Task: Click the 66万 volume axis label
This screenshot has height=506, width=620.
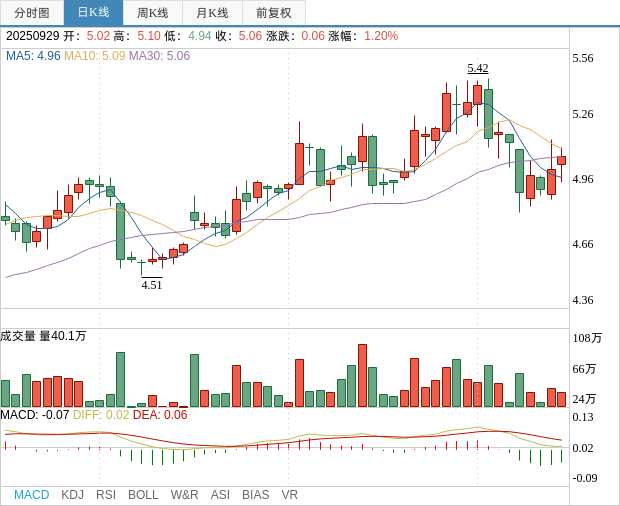Action: (x=584, y=369)
